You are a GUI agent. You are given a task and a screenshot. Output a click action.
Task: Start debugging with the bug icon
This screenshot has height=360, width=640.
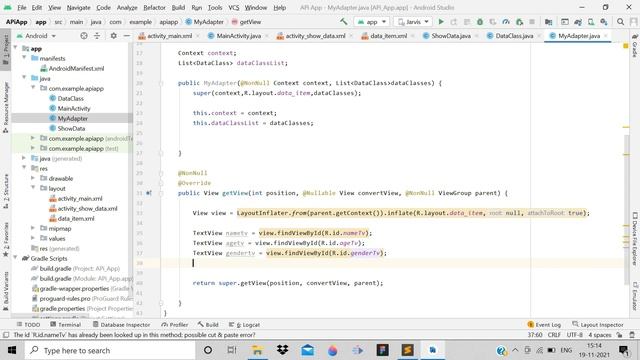tap(480, 22)
